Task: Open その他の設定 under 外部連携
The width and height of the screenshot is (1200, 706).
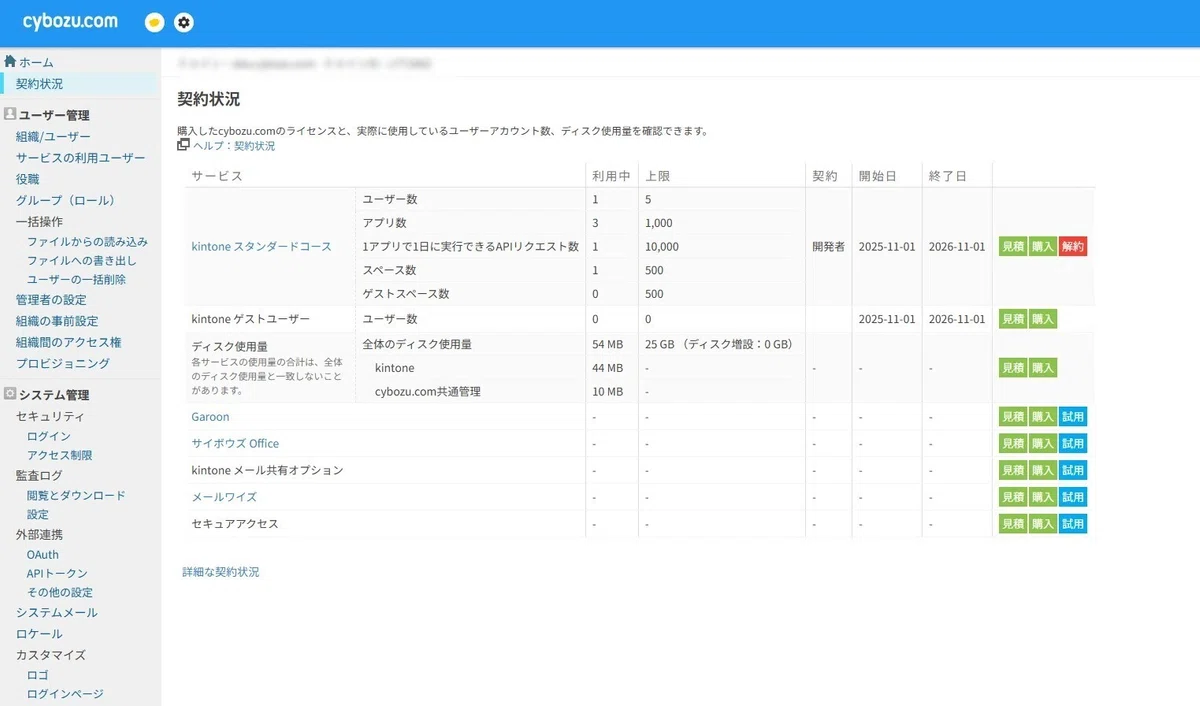Action: click(x=60, y=592)
